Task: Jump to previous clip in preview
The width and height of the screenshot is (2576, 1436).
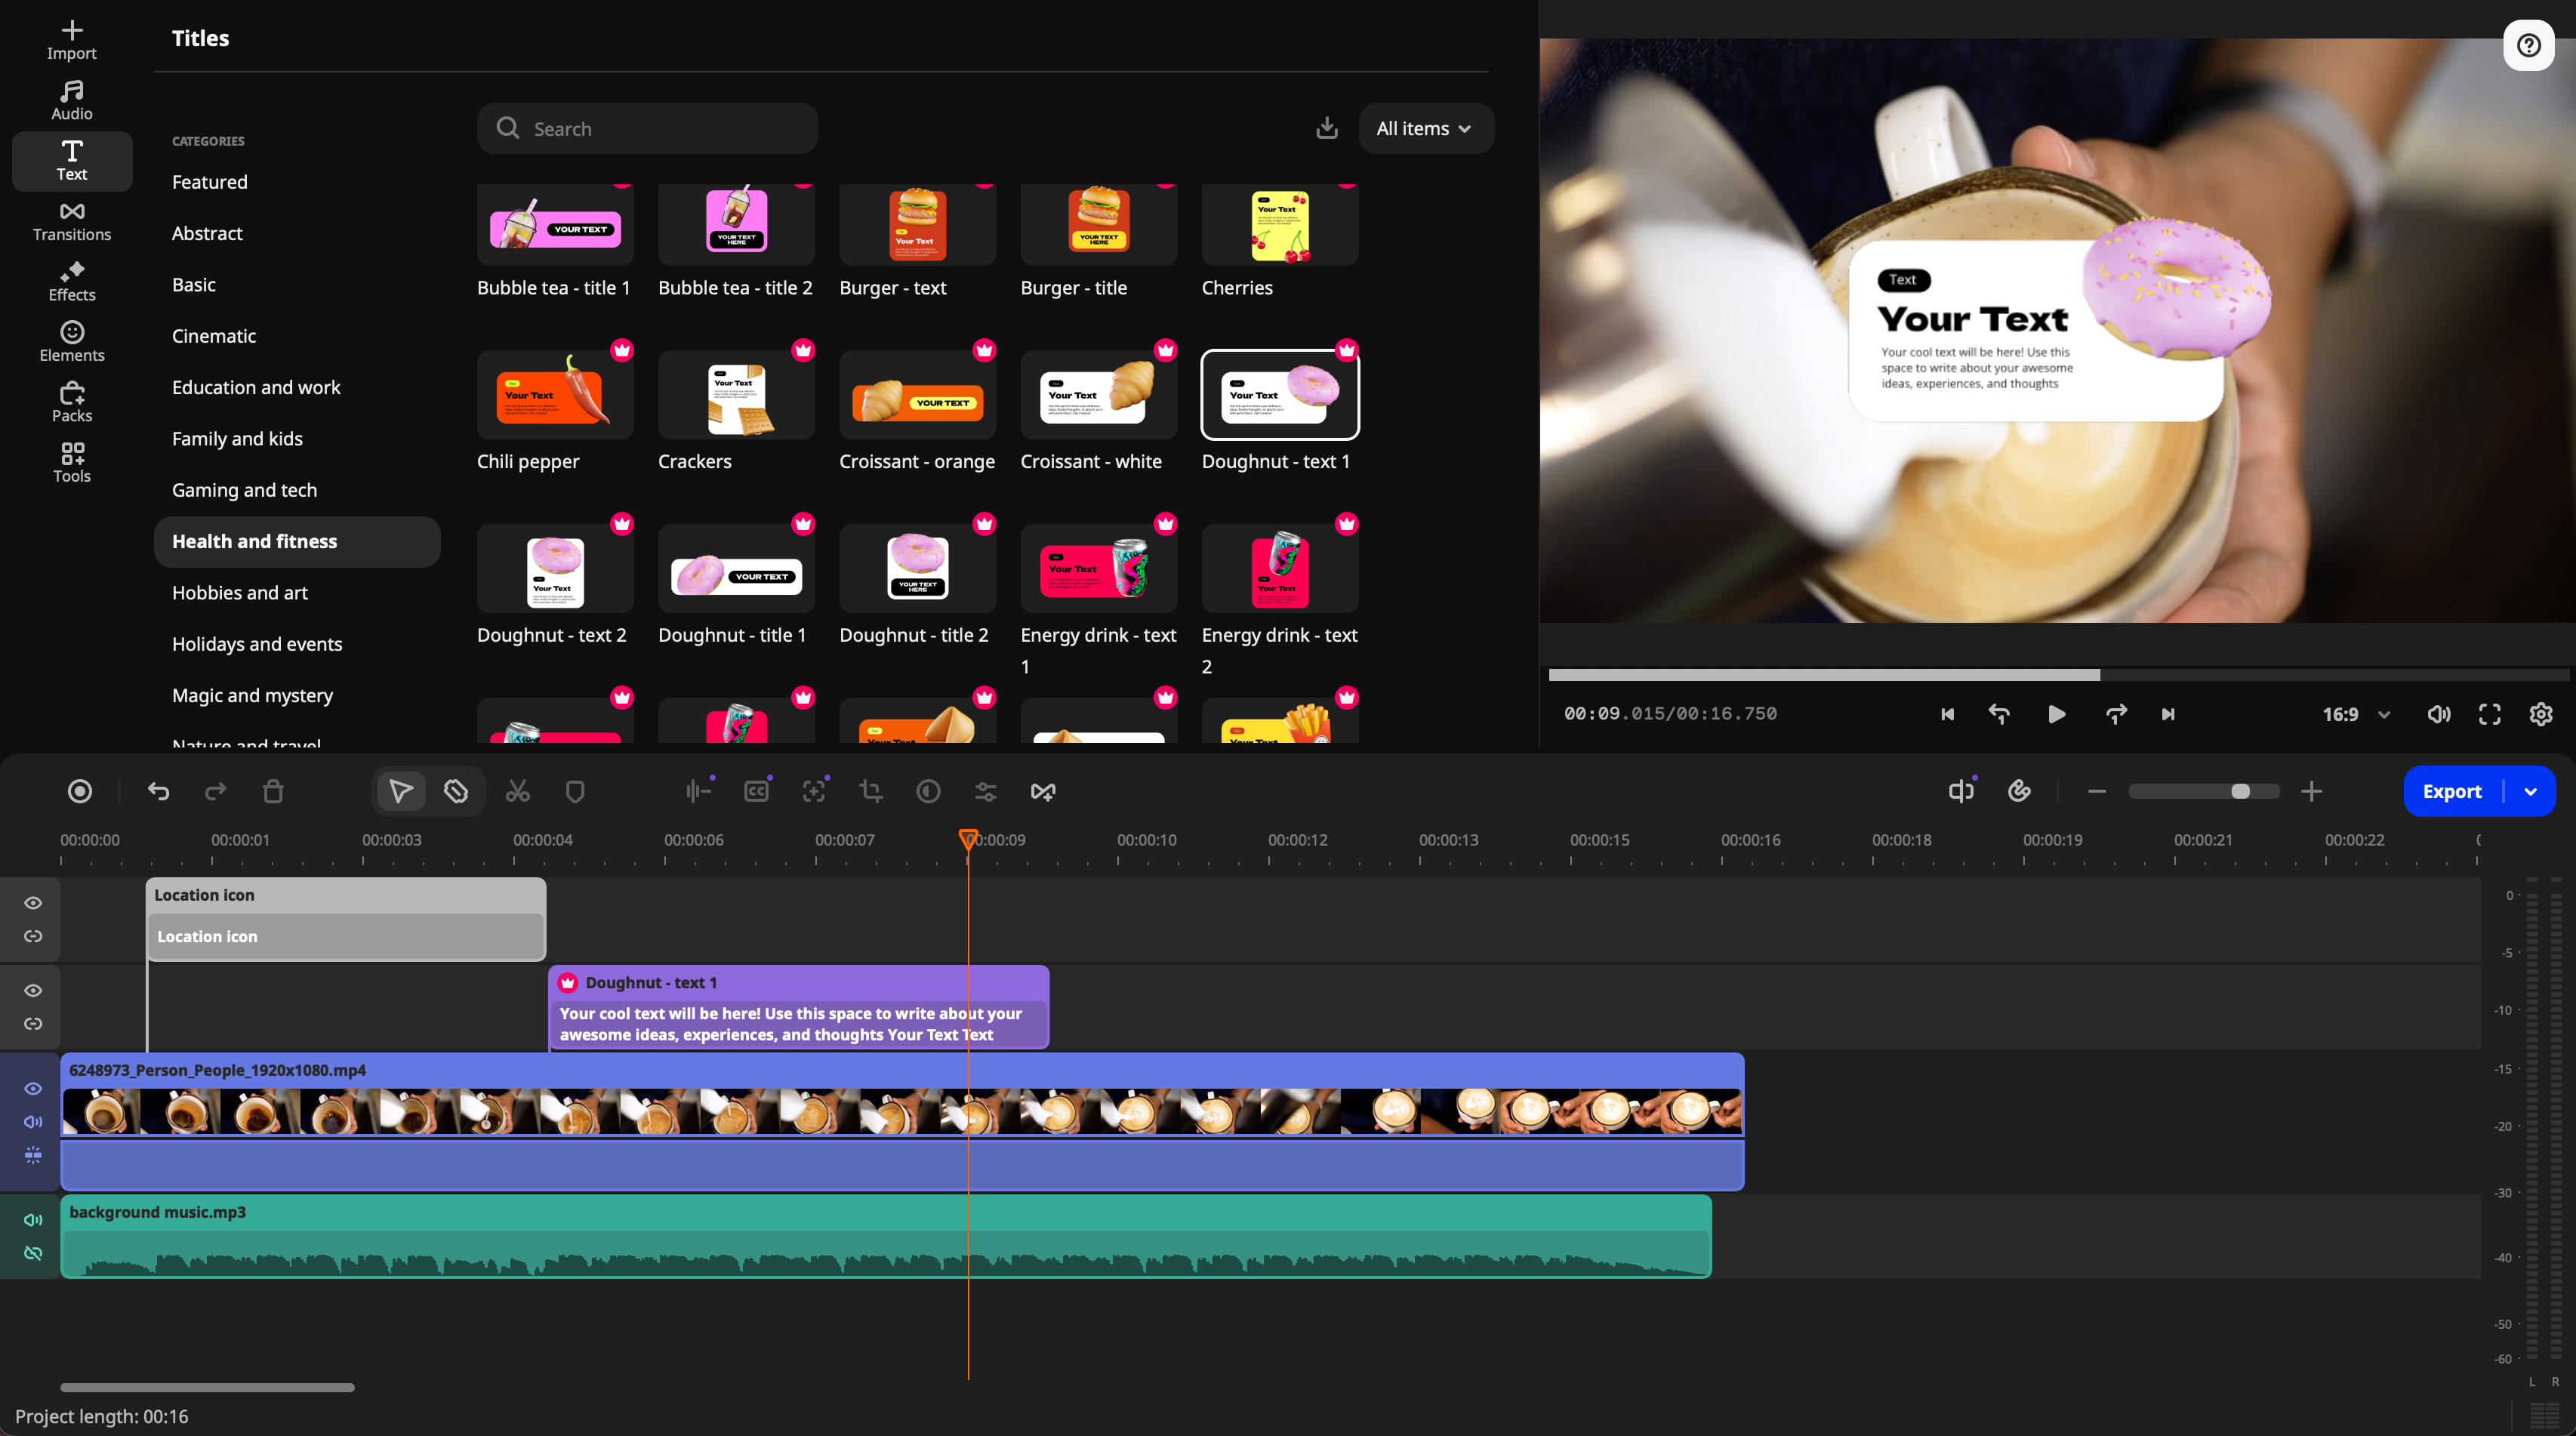Action: [1947, 714]
